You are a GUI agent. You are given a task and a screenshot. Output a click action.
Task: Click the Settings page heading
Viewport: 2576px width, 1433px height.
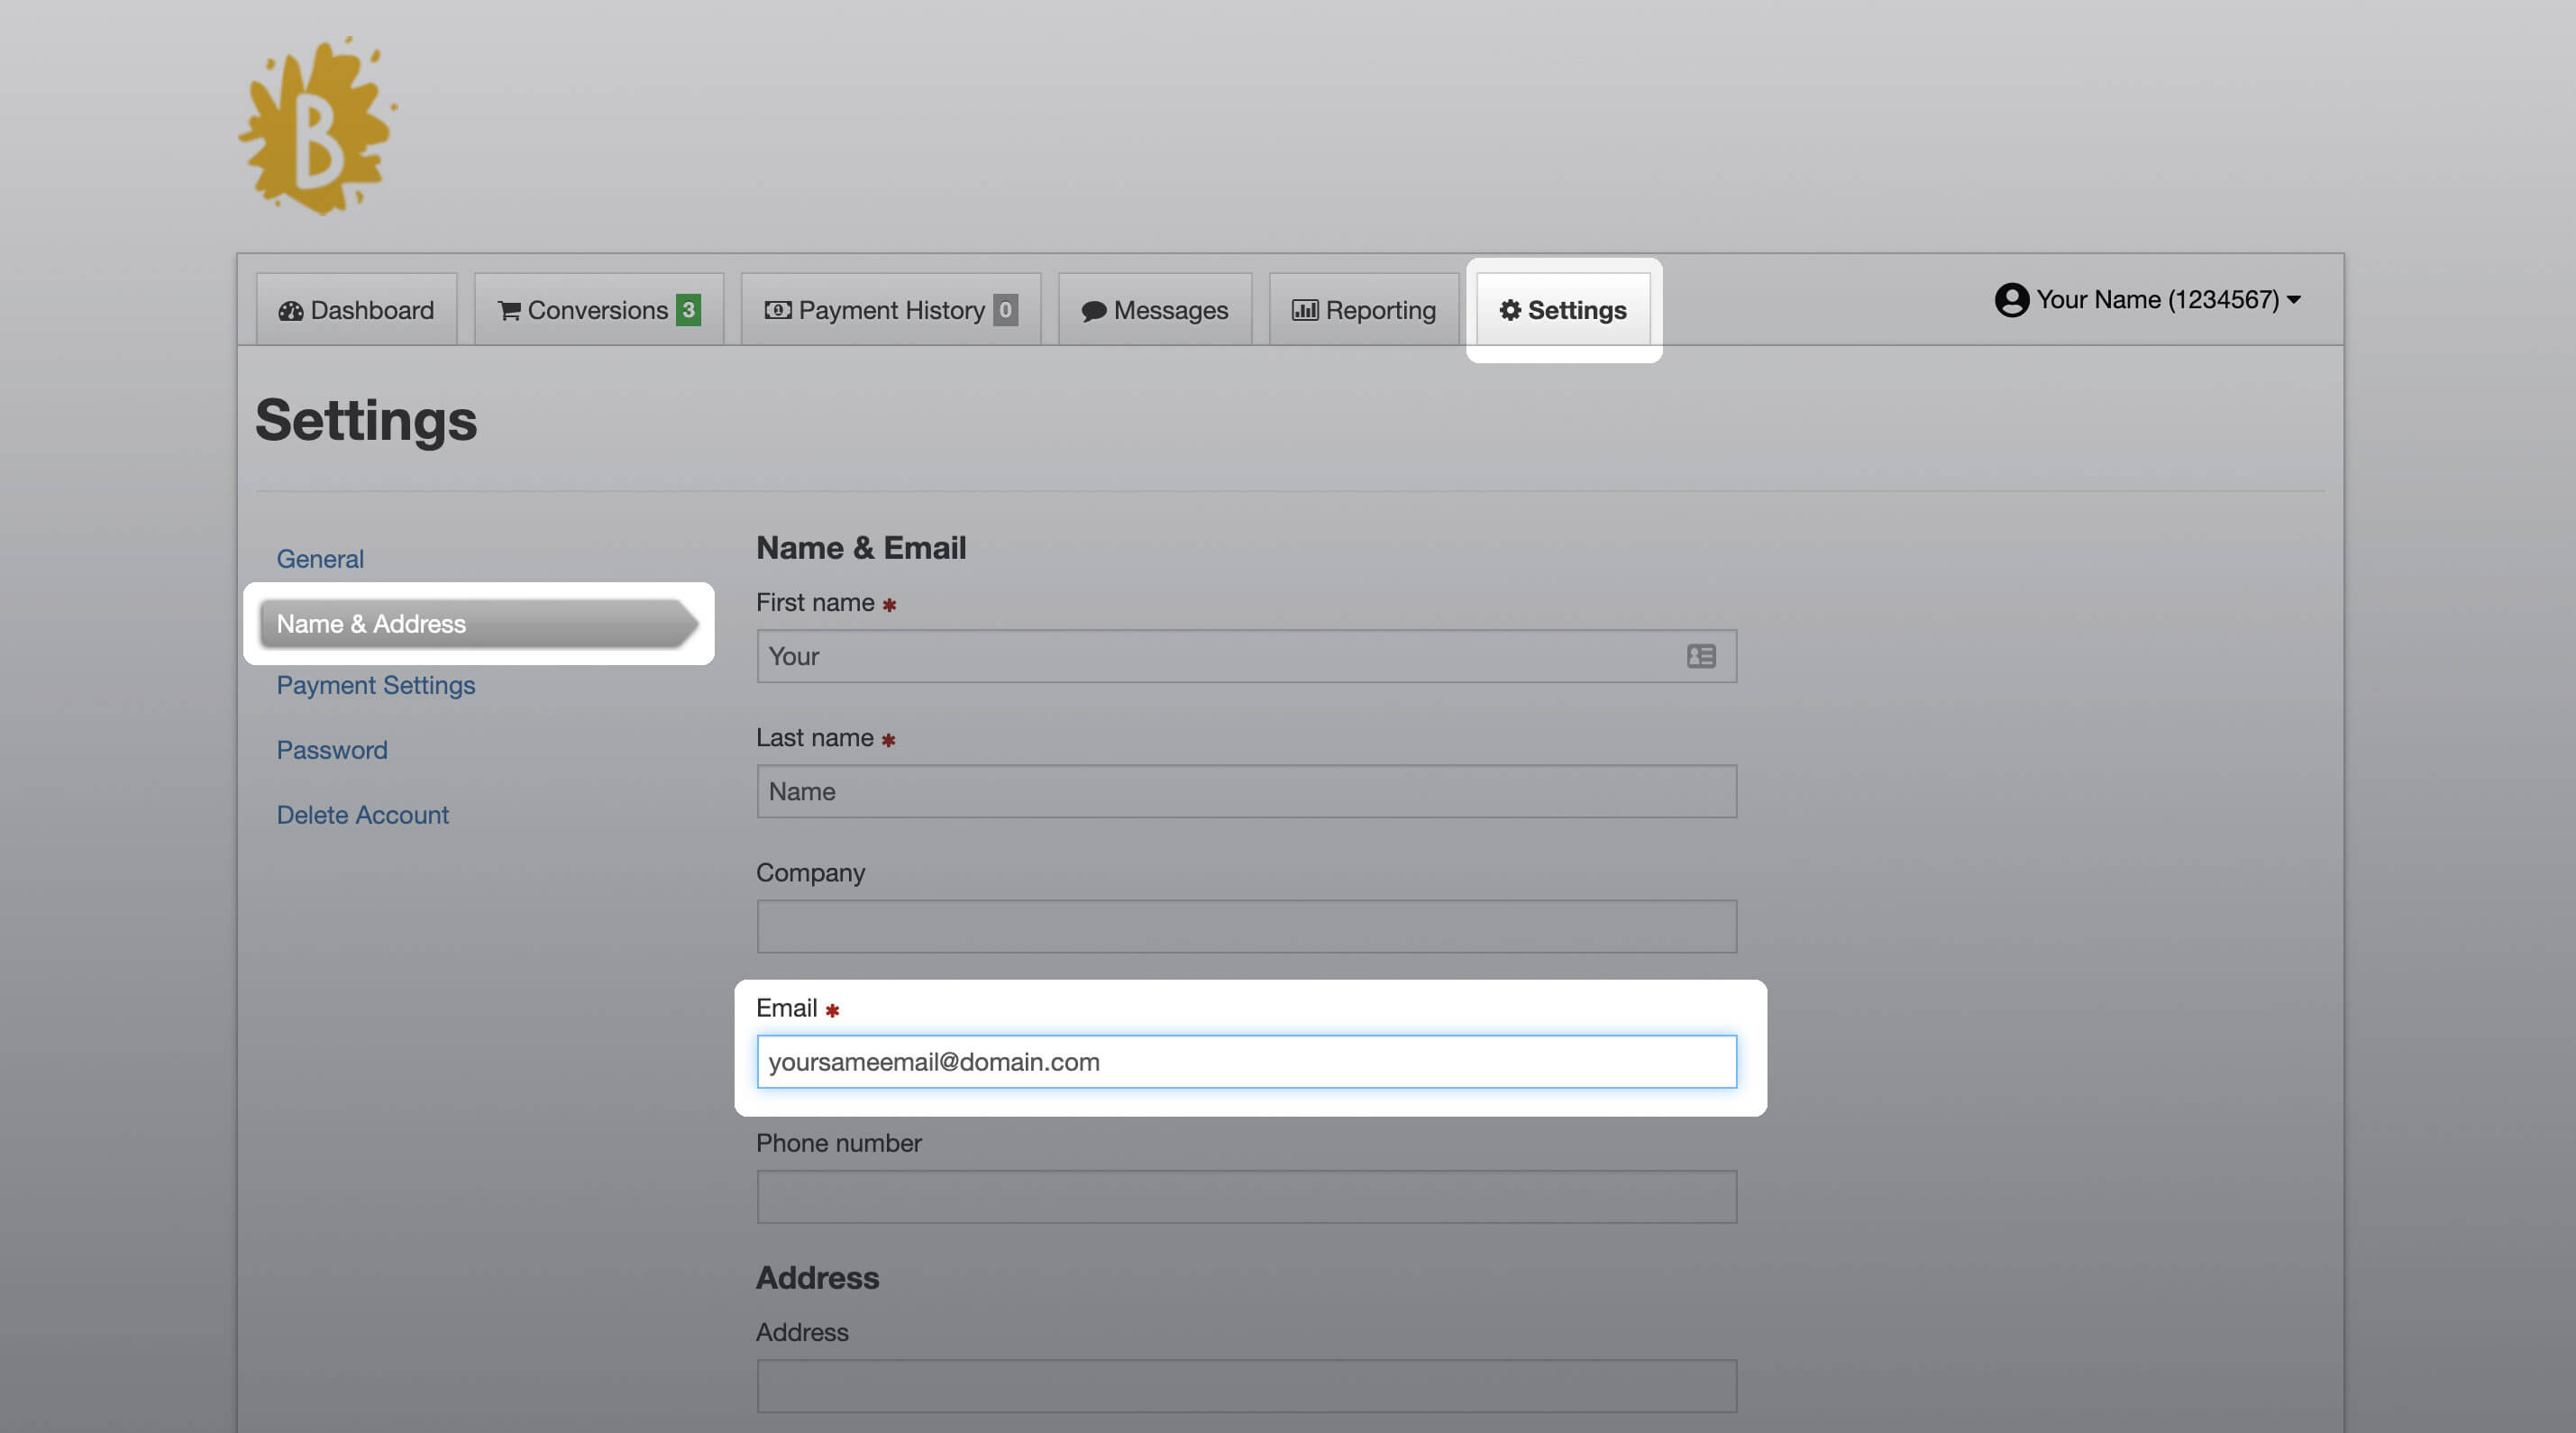[366, 420]
